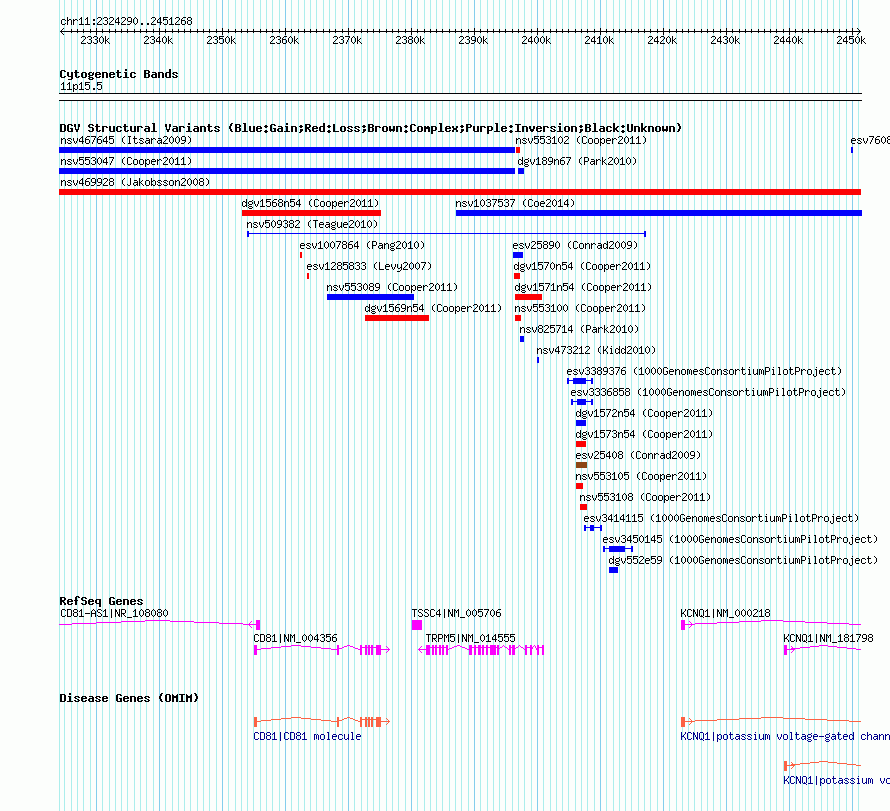The height and width of the screenshot is (811, 890).
Task: Select the orange CD81 OMIM disease gene model
Action: pos(322,722)
